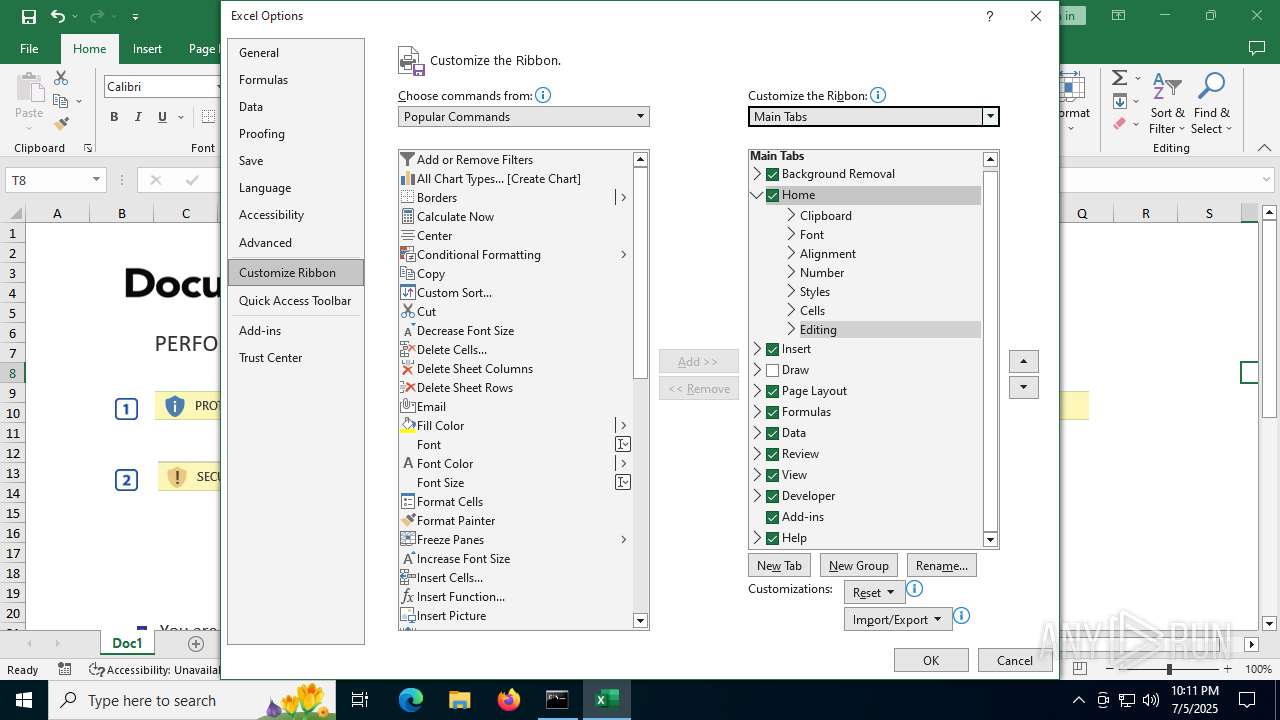The height and width of the screenshot is (720, 1280).
Task: Click info icon next to Reset button
Action: (914, 590)
